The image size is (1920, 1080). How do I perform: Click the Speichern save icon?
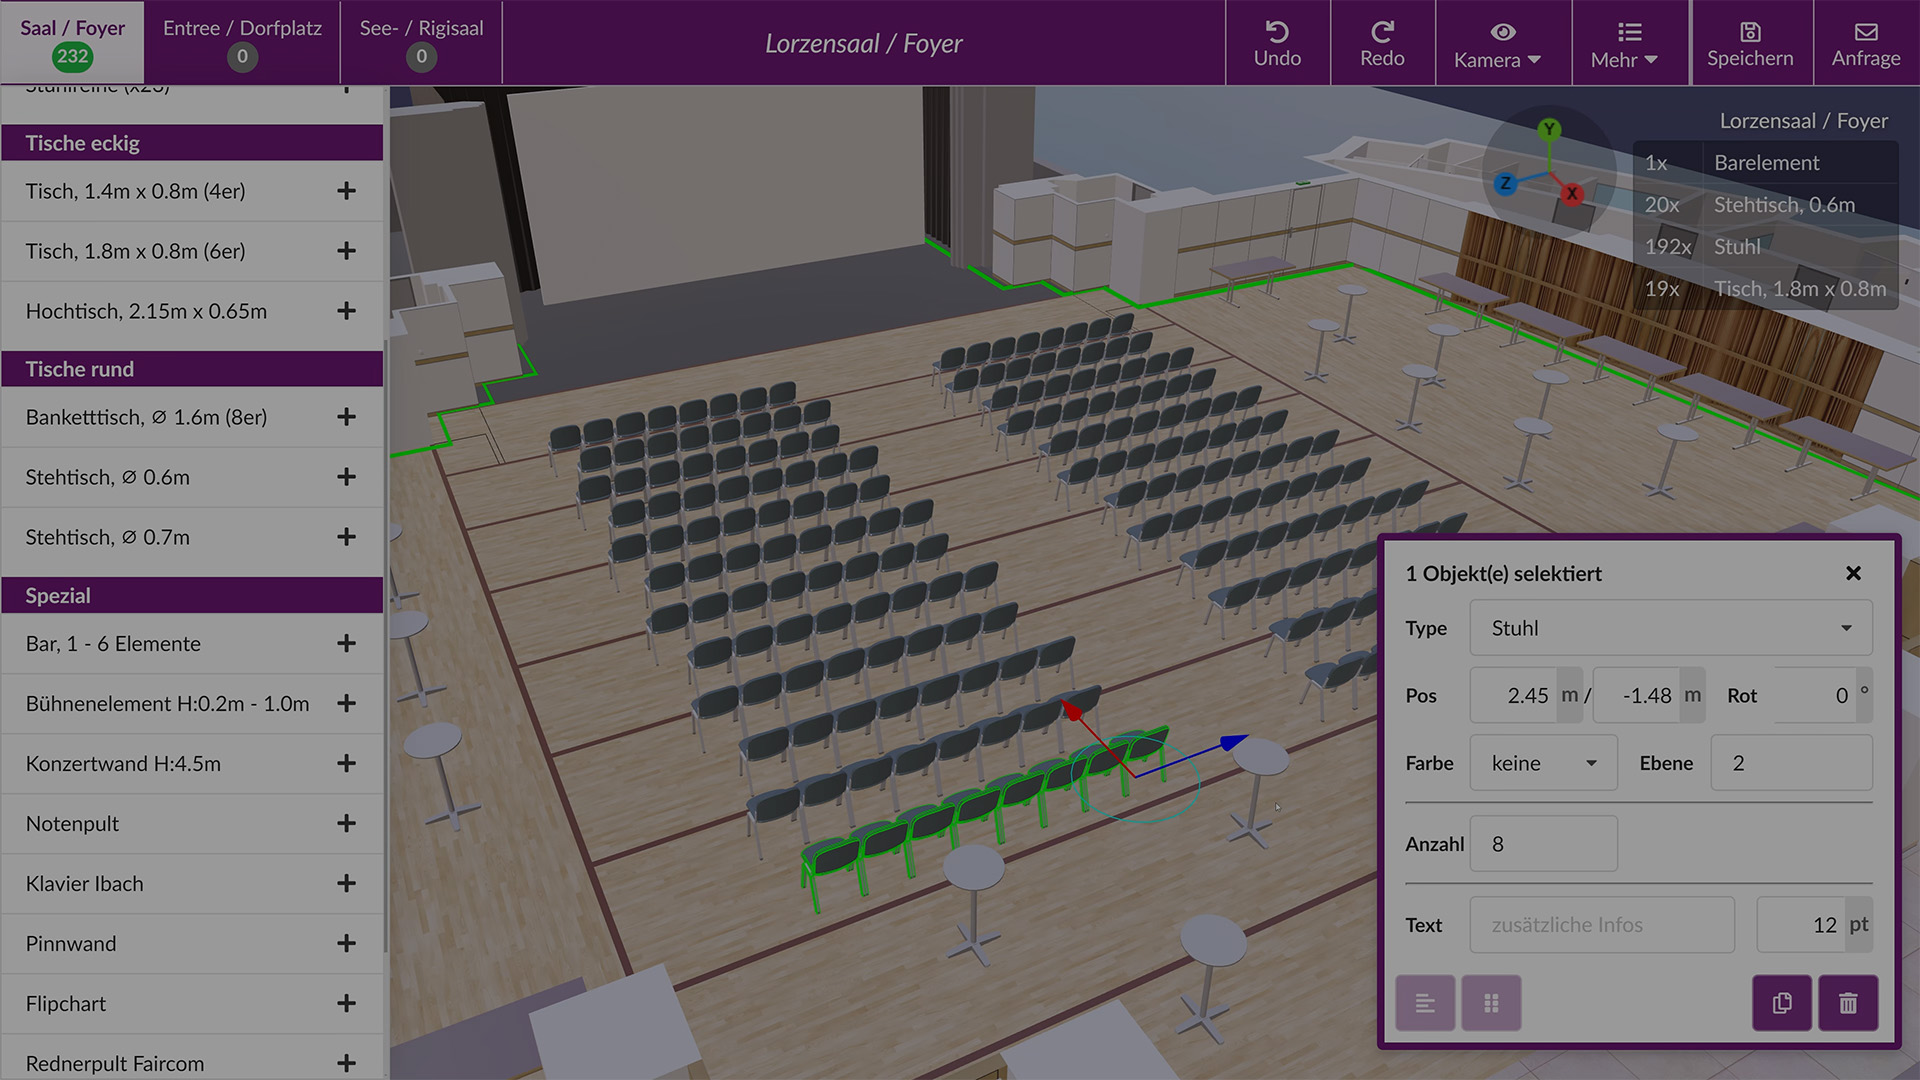coord(1749,32)
